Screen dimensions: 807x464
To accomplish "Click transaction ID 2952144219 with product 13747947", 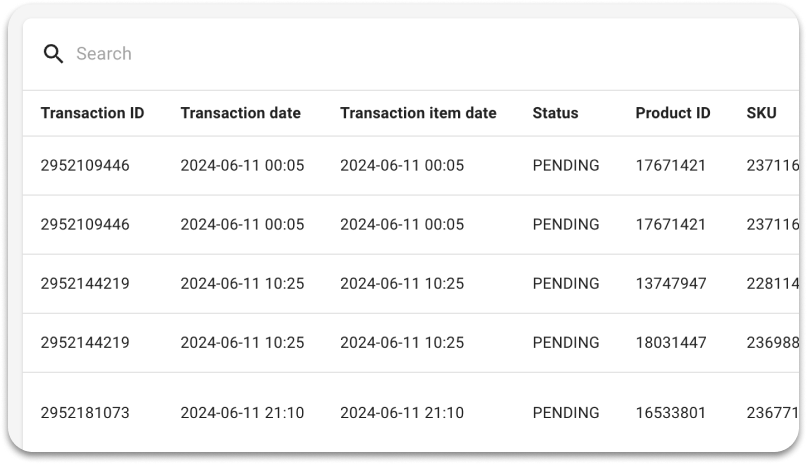I will click(85, 284).
